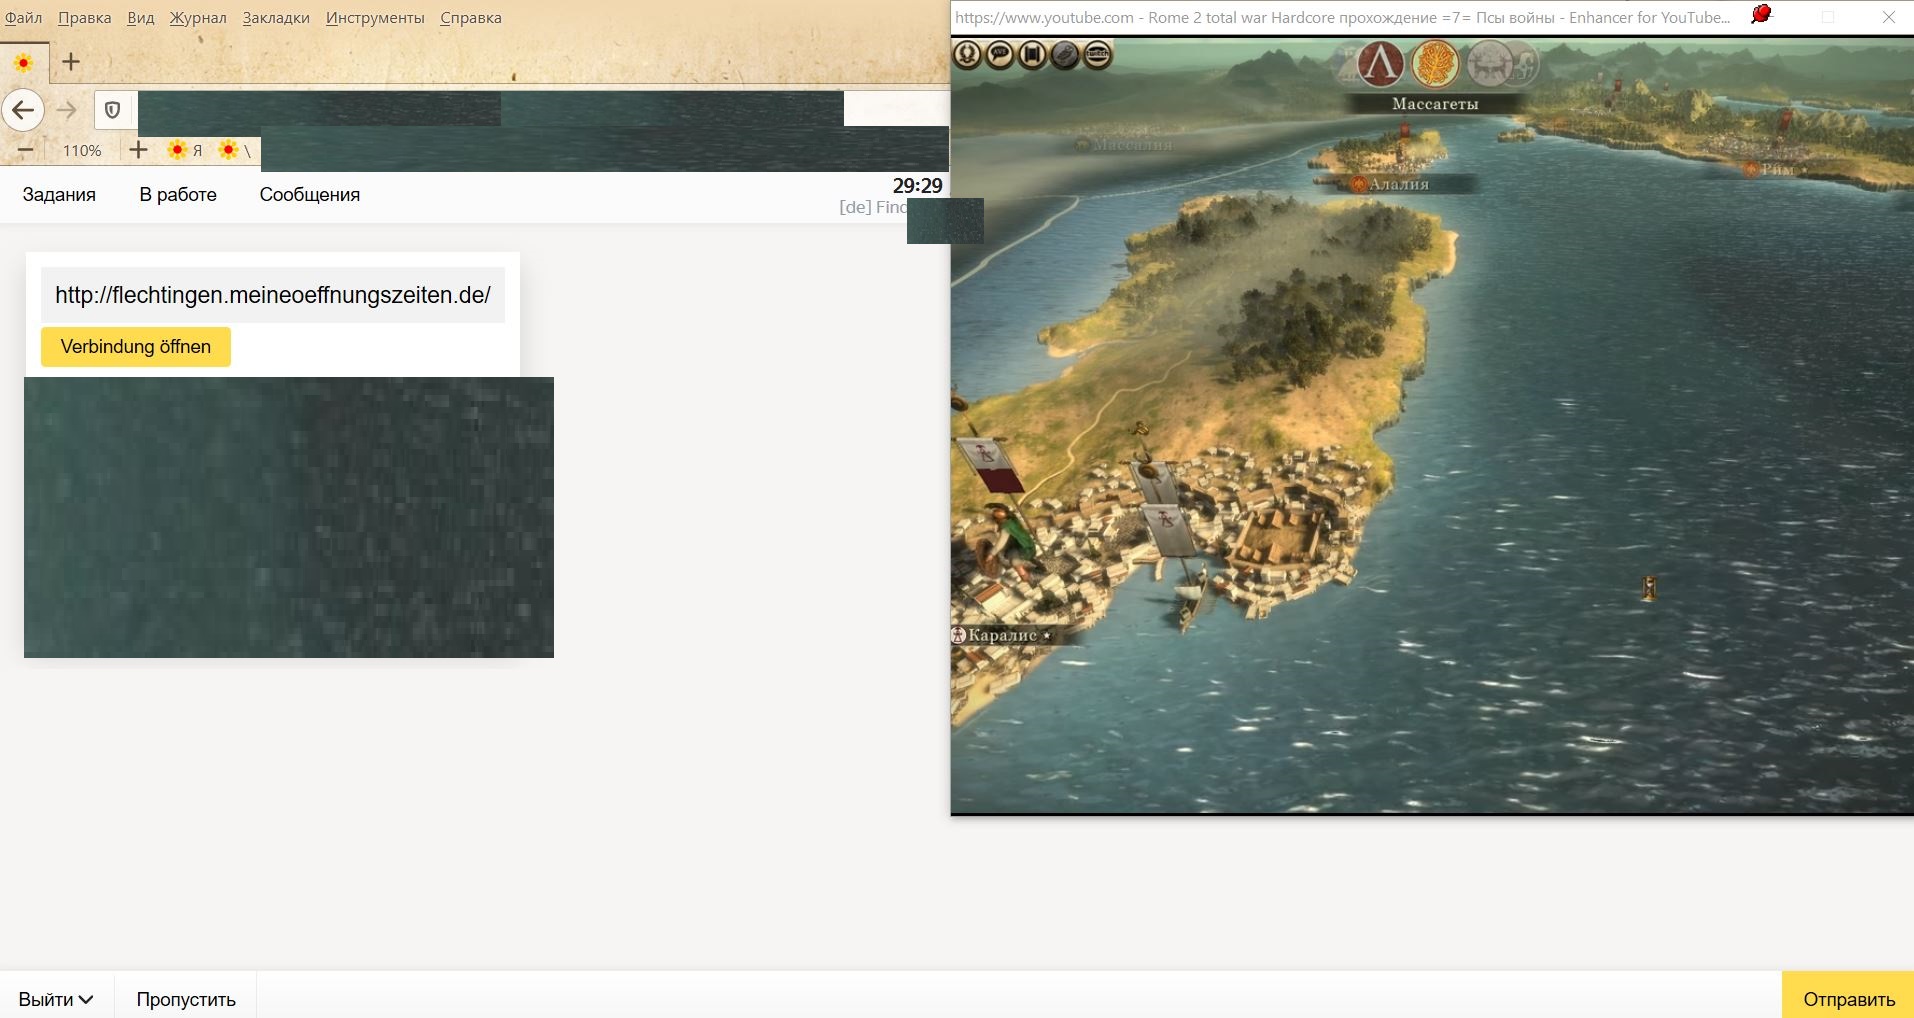Open the Инструменты menu

point(375,18)
